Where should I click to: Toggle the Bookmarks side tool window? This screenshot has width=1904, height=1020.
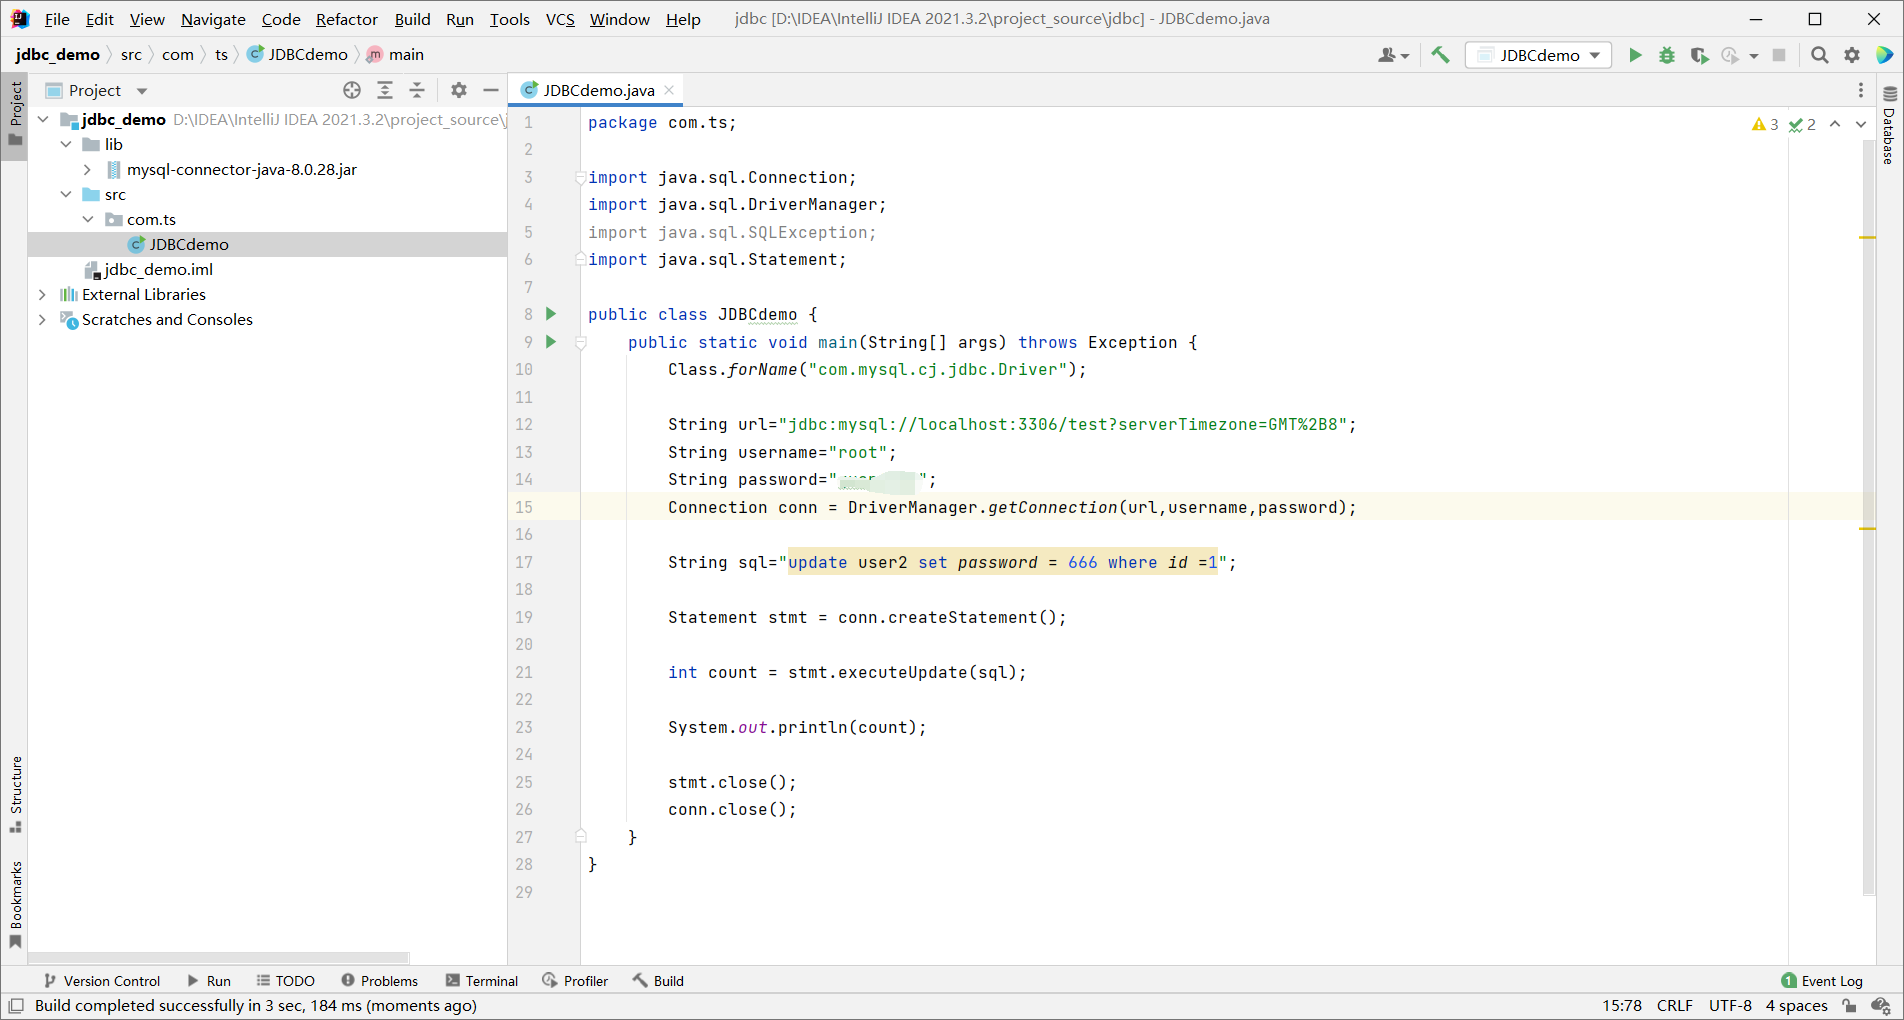15,904
